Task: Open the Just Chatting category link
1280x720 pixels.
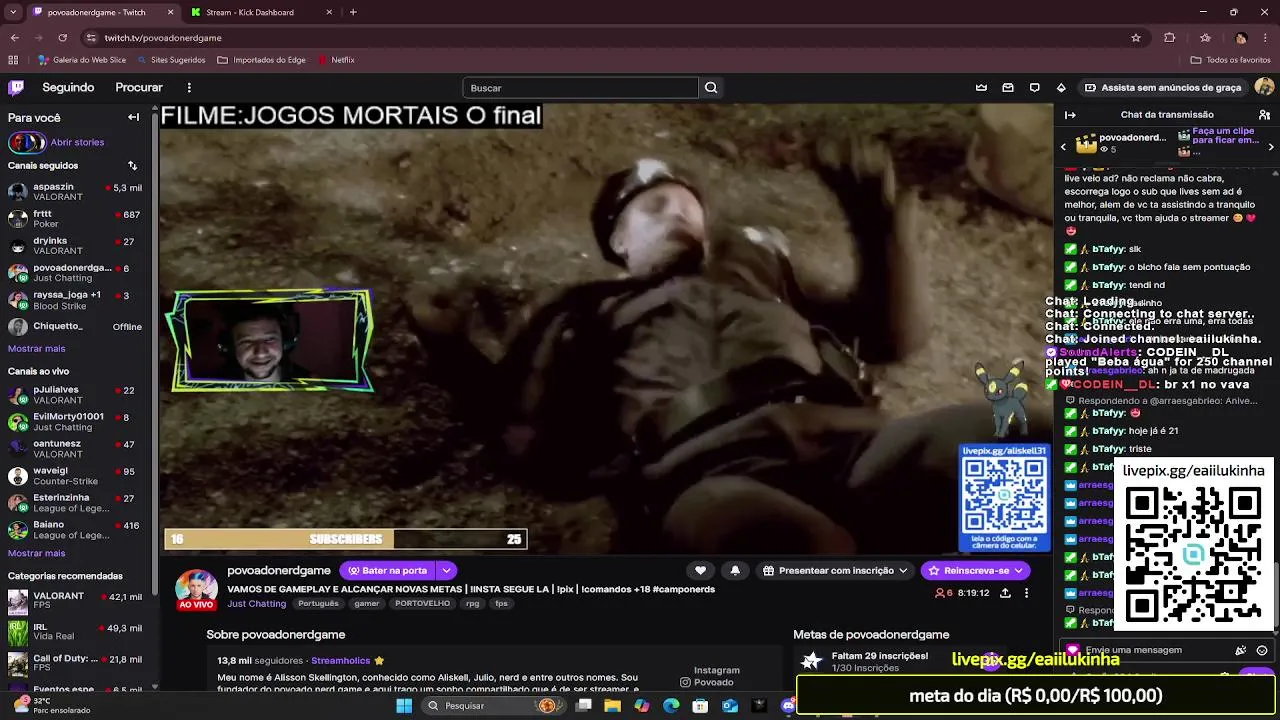Action: [x=256, y=603]
